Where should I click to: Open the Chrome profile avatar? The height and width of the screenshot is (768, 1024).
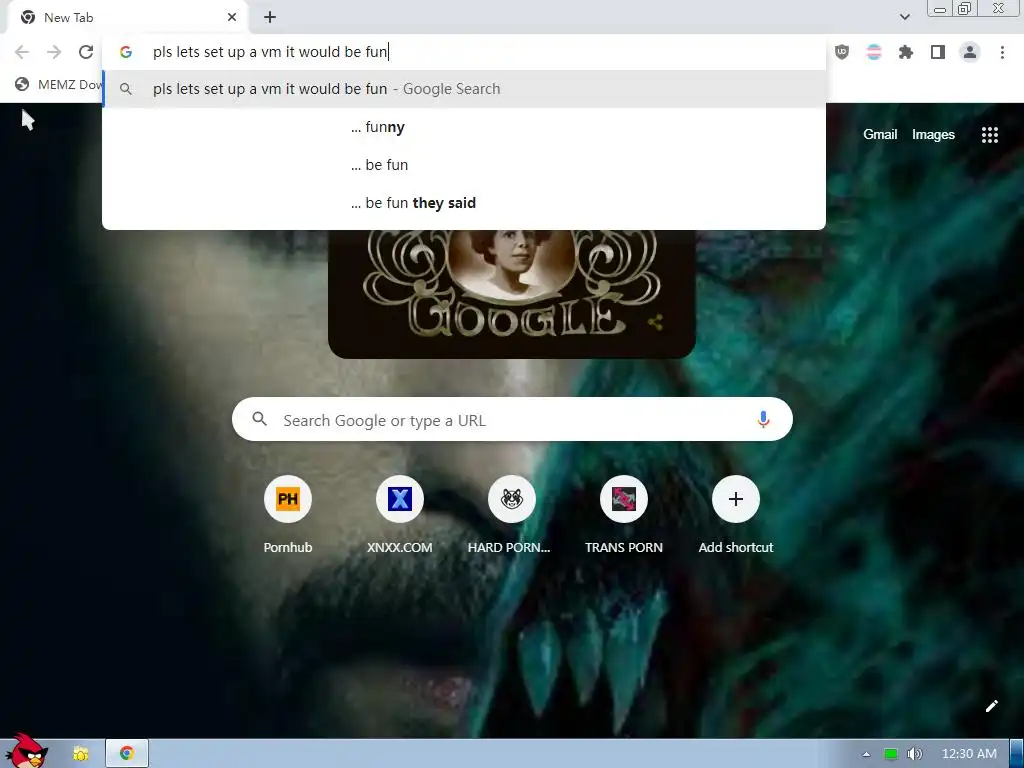point(970,52)
